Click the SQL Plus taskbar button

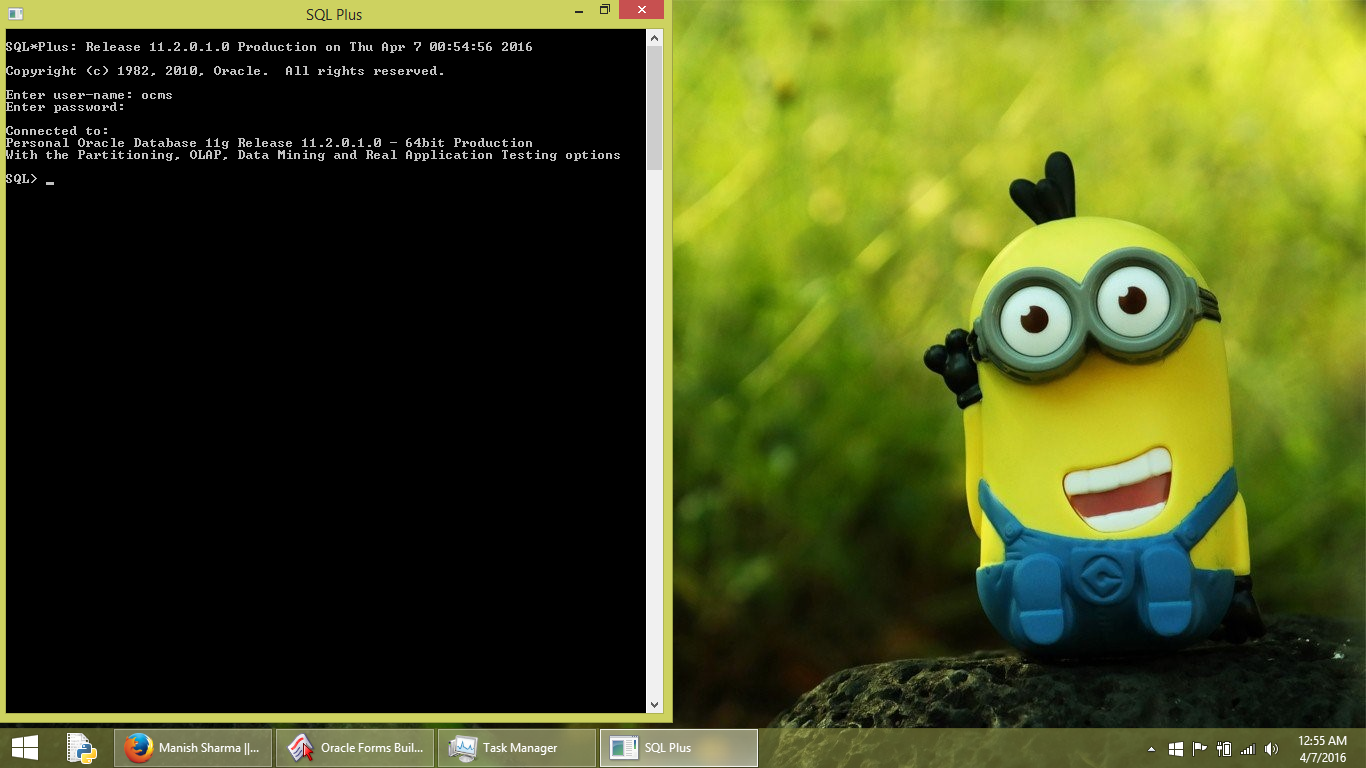[x=678, y=748]
